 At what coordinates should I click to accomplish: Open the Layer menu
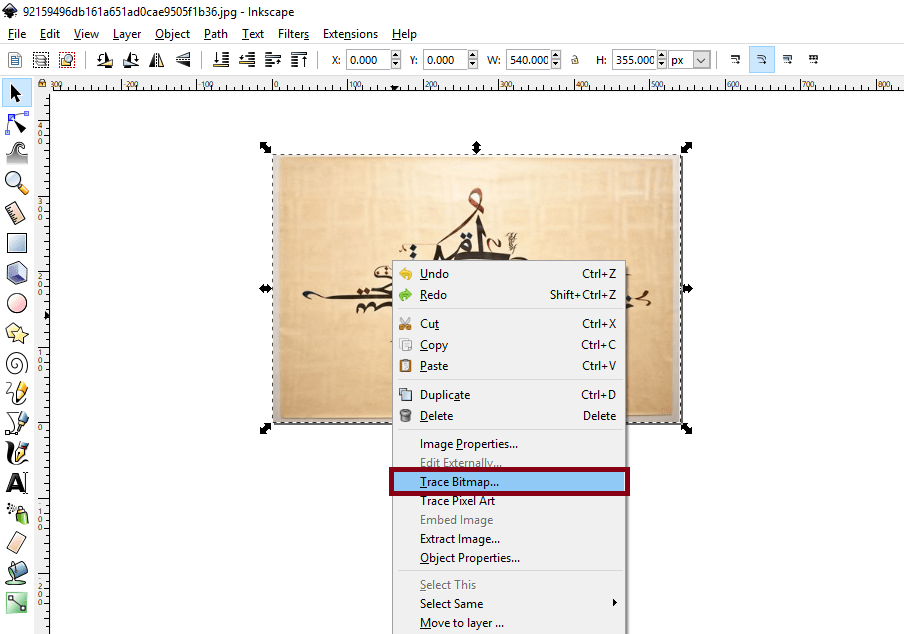(x=127, y=34)
